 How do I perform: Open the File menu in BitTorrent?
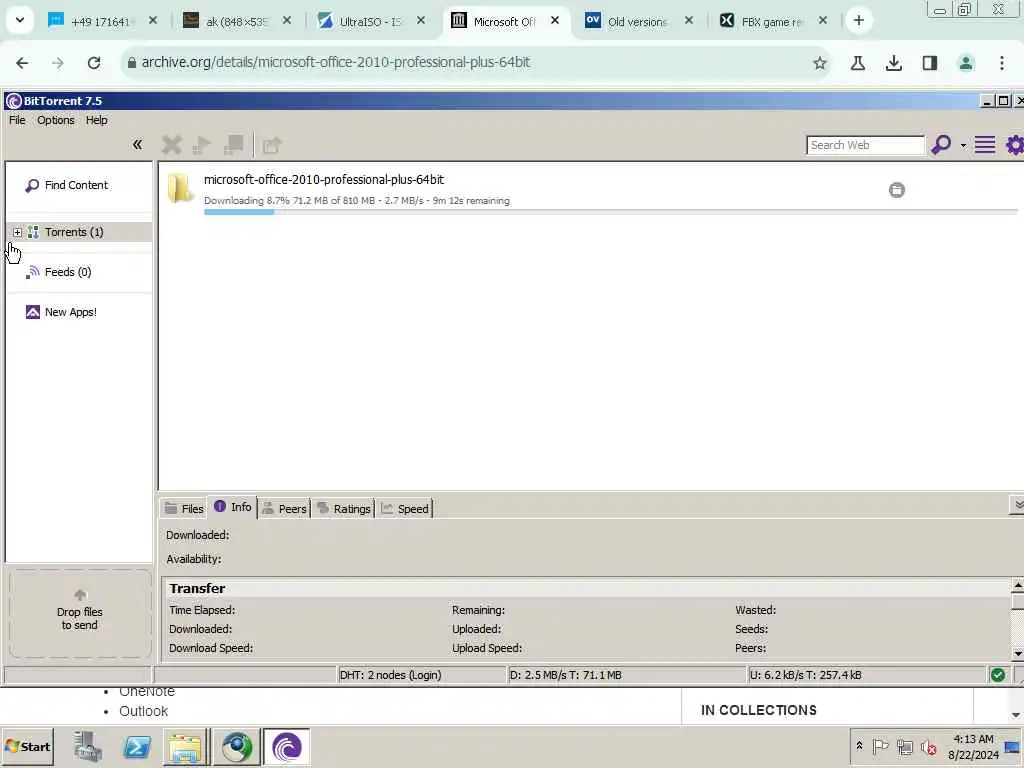coord(17,120)
